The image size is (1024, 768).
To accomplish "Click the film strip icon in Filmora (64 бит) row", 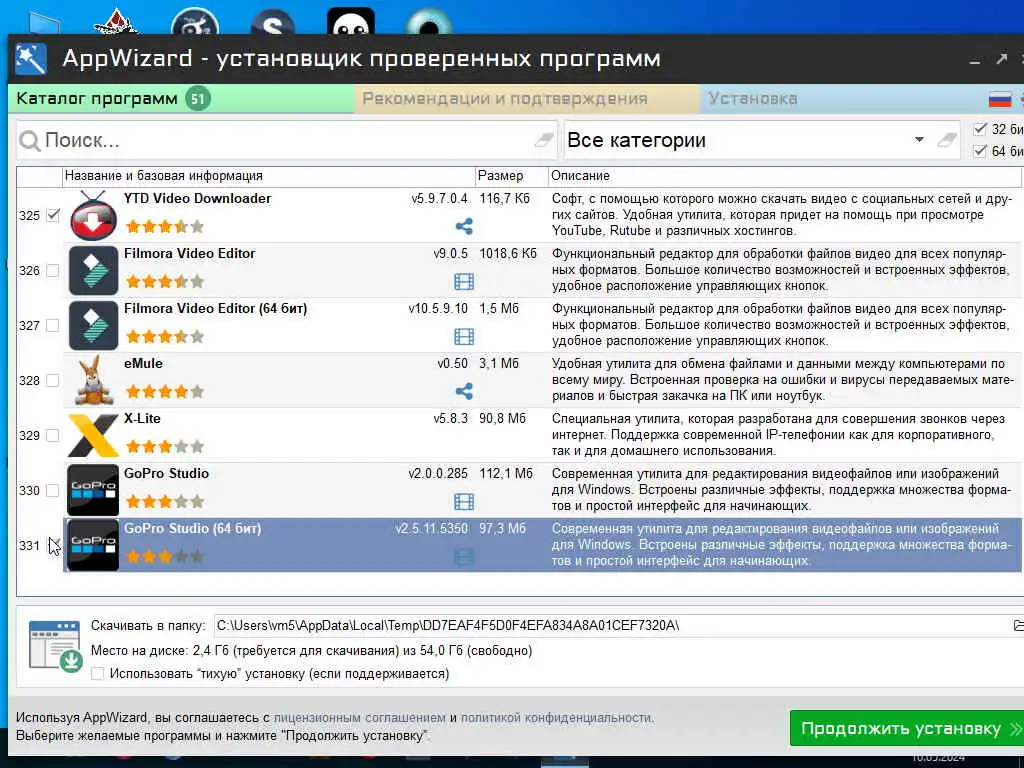I will (x=464, y=336).
